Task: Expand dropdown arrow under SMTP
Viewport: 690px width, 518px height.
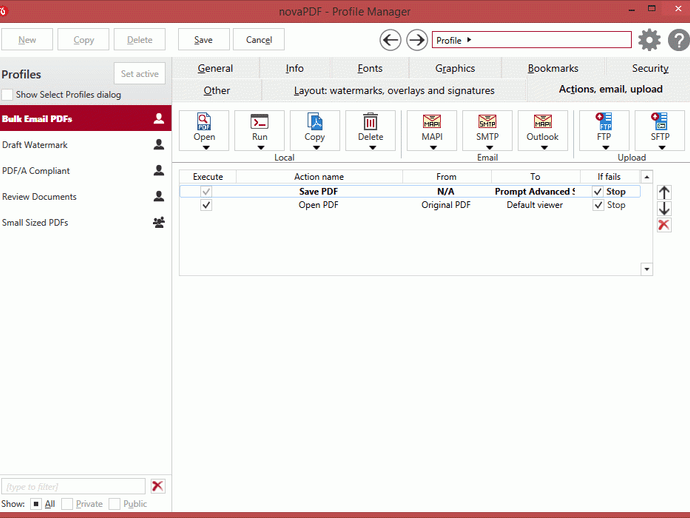Action: (489, 147)
